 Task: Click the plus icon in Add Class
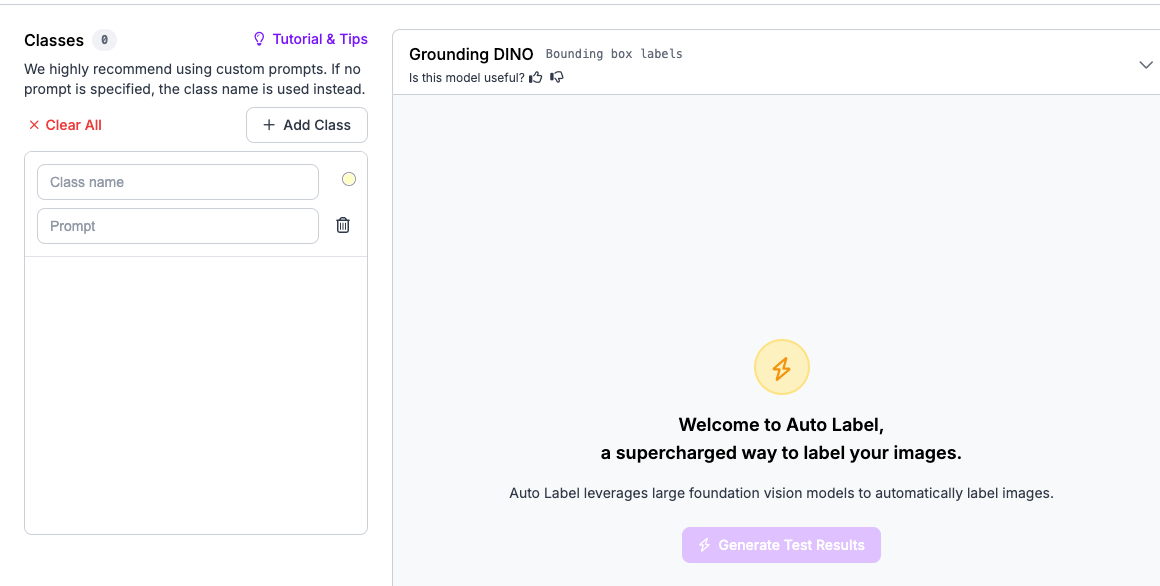click(269, 125)
